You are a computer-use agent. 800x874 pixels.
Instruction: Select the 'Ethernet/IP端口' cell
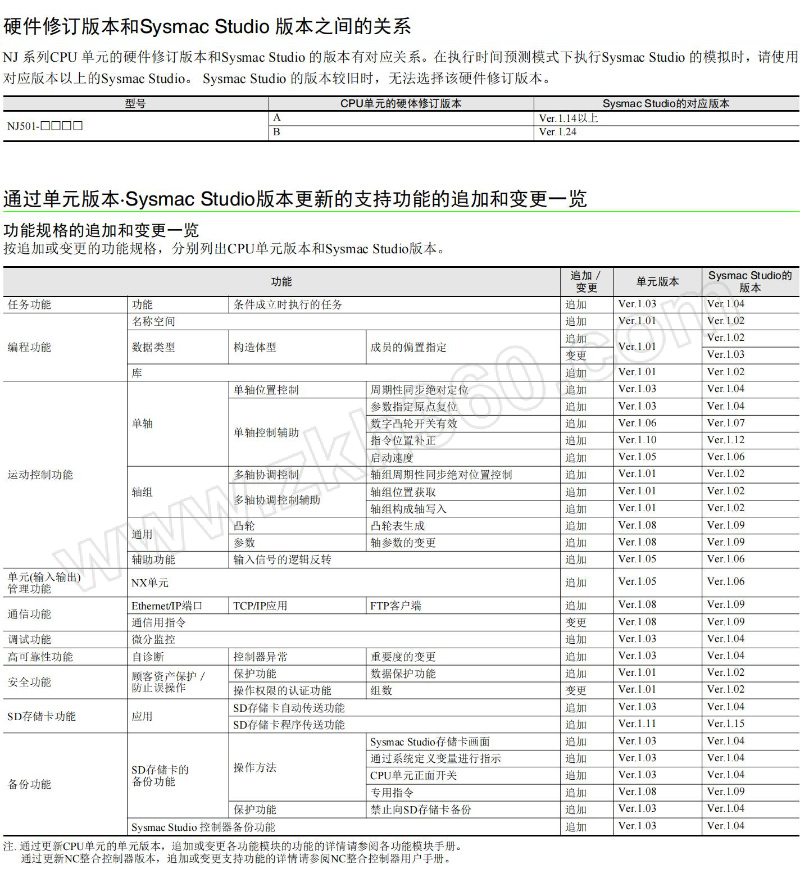[x=167, y=606]
